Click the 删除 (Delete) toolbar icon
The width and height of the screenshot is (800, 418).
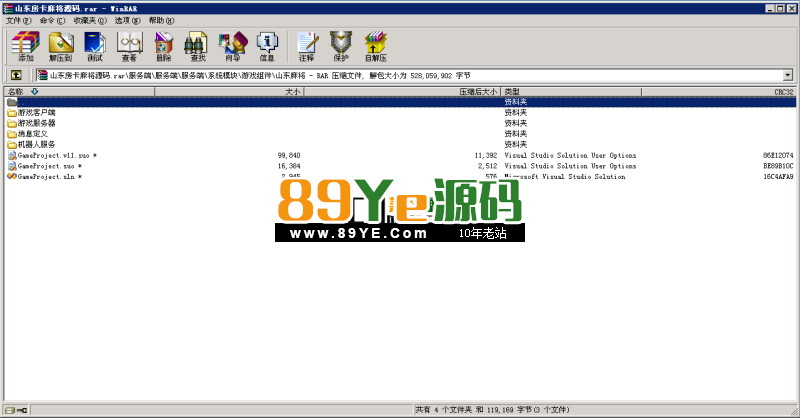pyautogui.click(x=163, y=46)
